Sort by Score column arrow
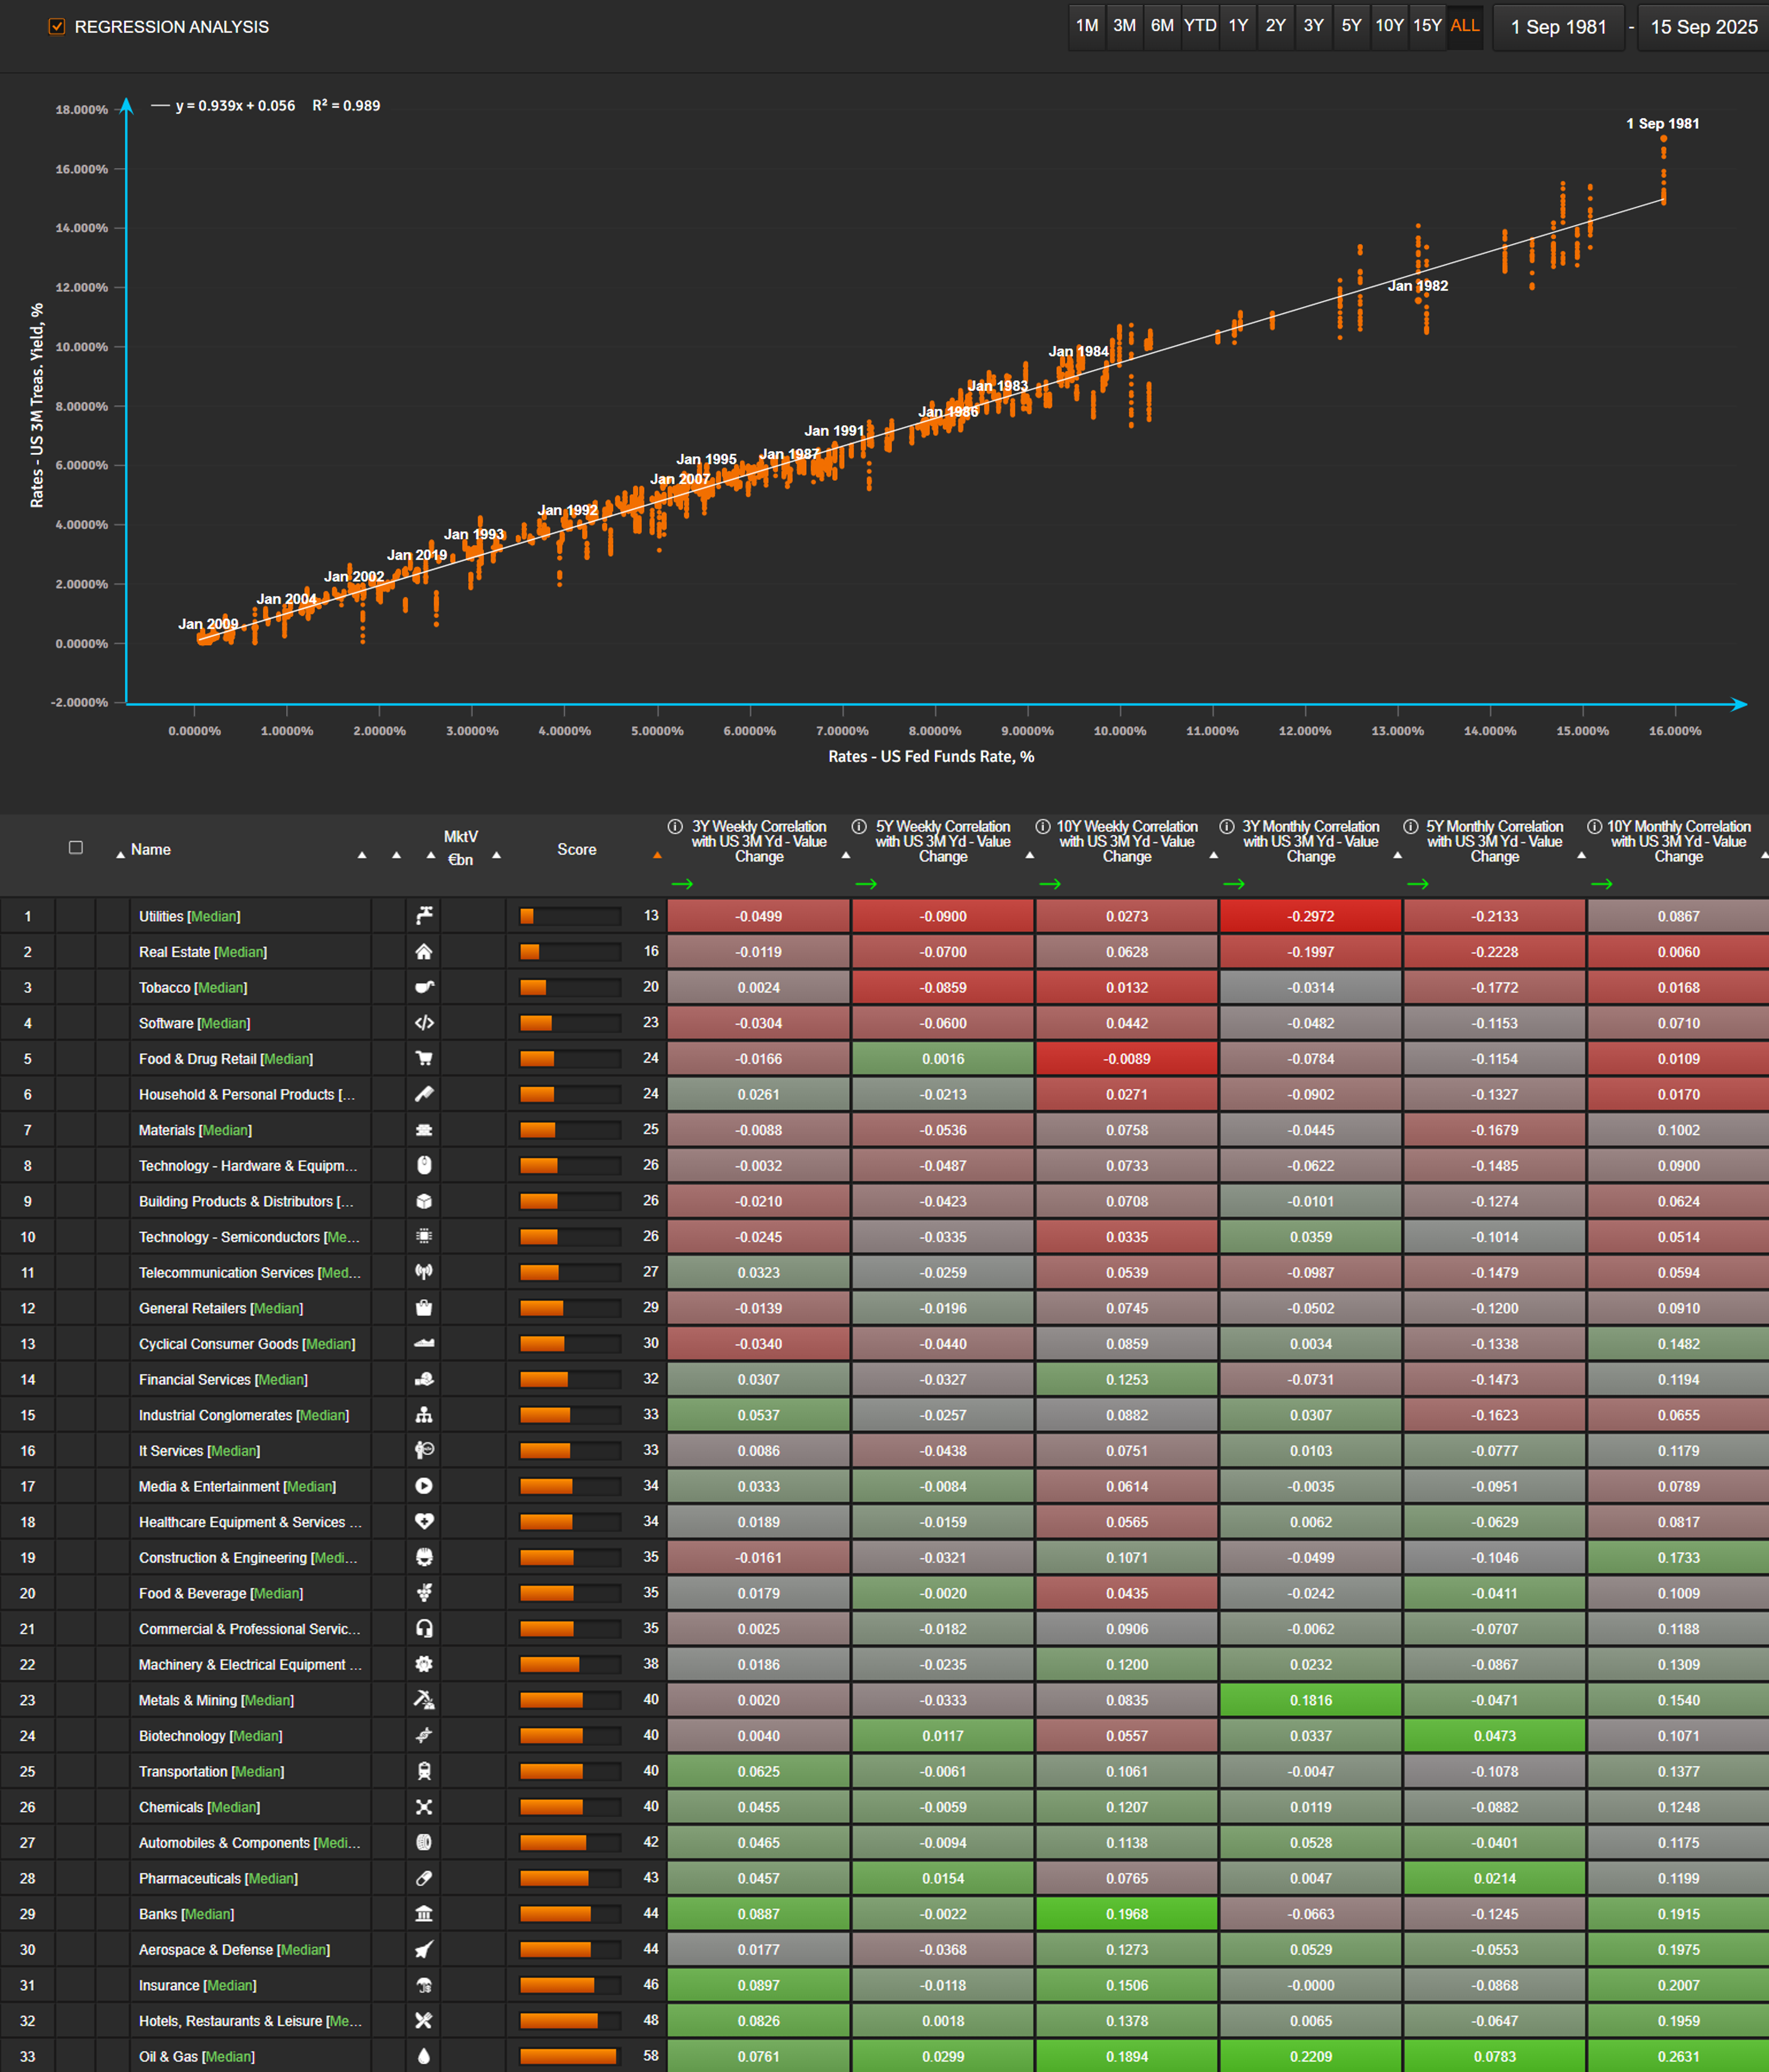Image resolution: width=1769 pixels, height=2072 pixels. pos(657,856)
